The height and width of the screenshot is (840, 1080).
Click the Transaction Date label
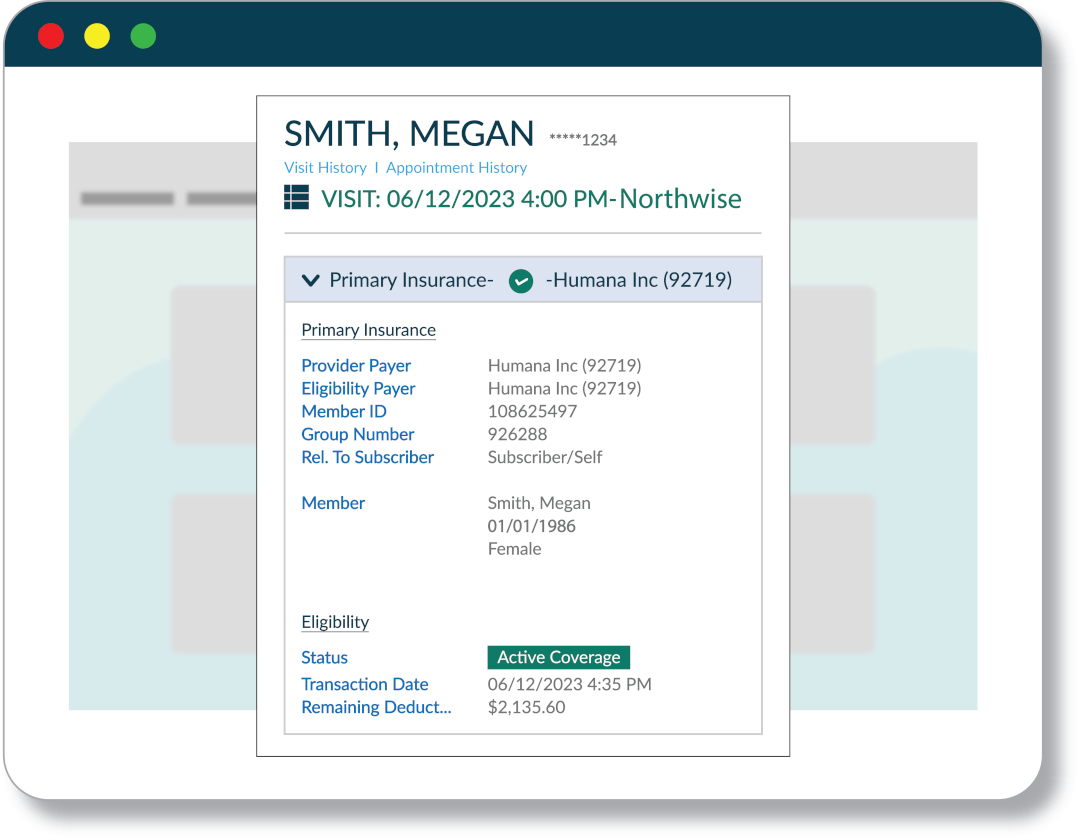coord(365,685)
